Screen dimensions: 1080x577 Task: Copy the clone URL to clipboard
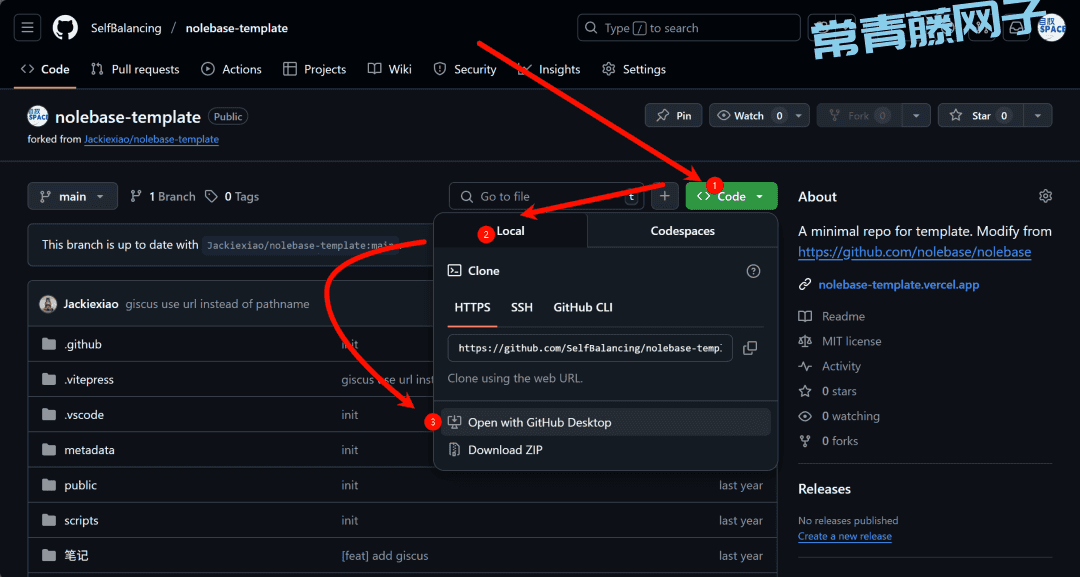pos(750,348)
